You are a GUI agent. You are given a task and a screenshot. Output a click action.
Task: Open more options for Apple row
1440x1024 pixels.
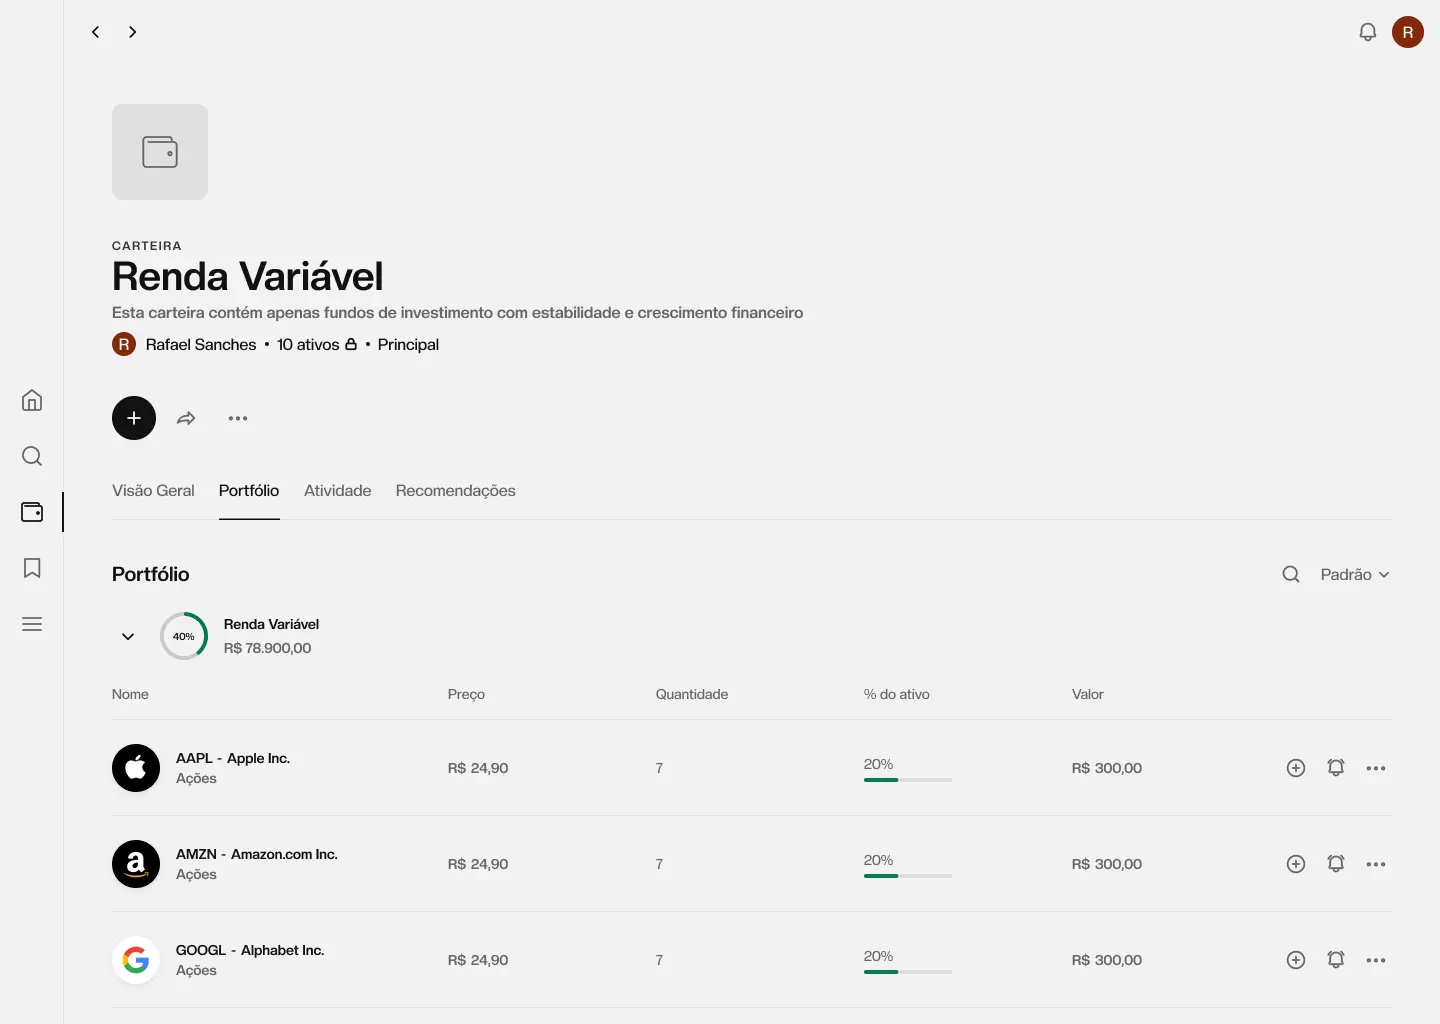coord(1376,768)
